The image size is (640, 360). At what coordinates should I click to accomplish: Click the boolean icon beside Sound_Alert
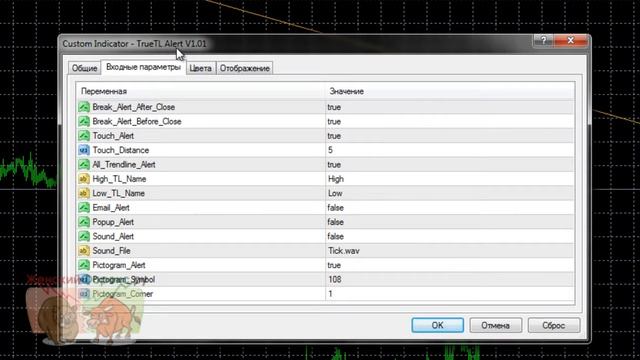tap(84, 236)
